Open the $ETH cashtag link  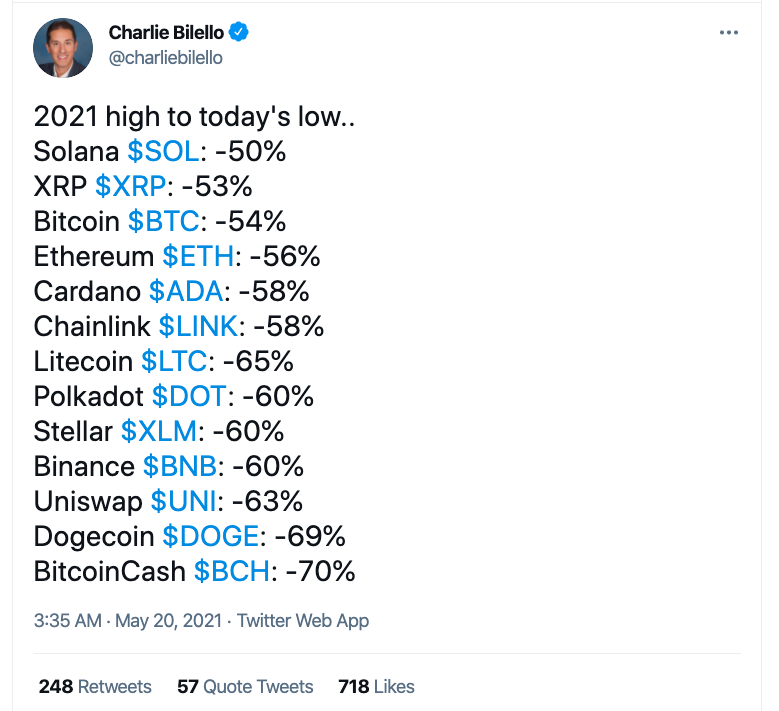tap(197, 257)
